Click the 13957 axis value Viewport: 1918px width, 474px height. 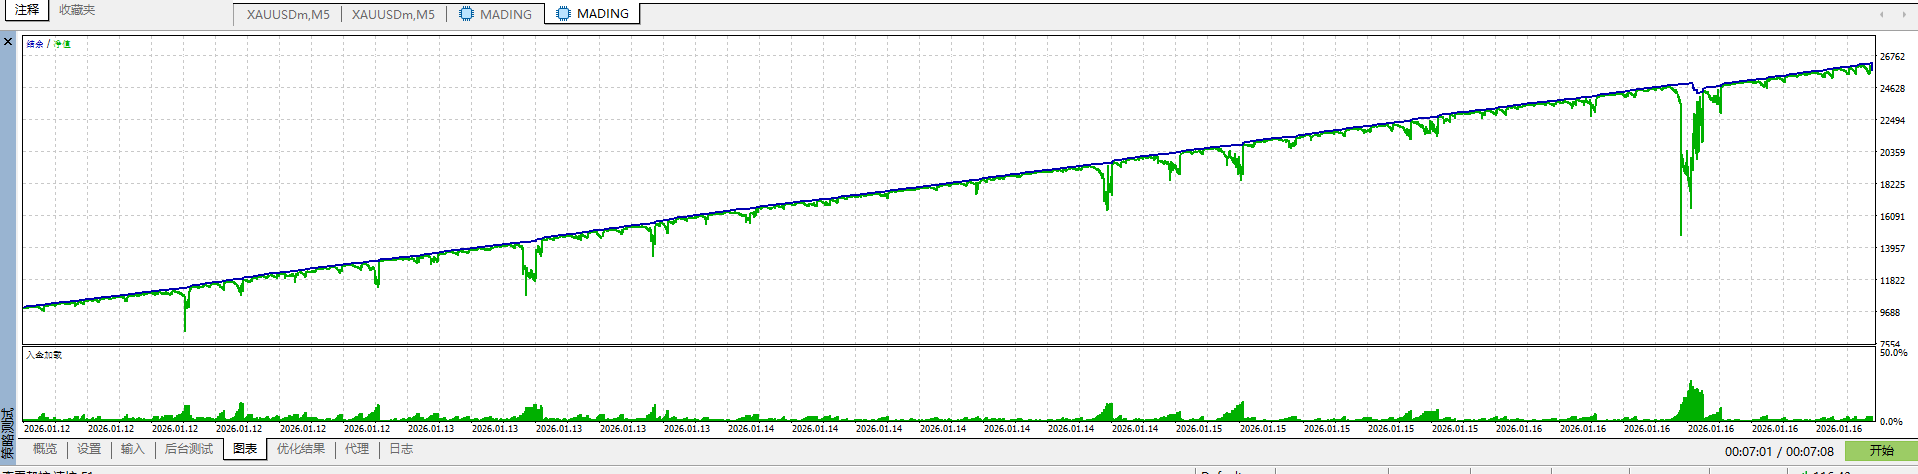tap(1892, 249)
